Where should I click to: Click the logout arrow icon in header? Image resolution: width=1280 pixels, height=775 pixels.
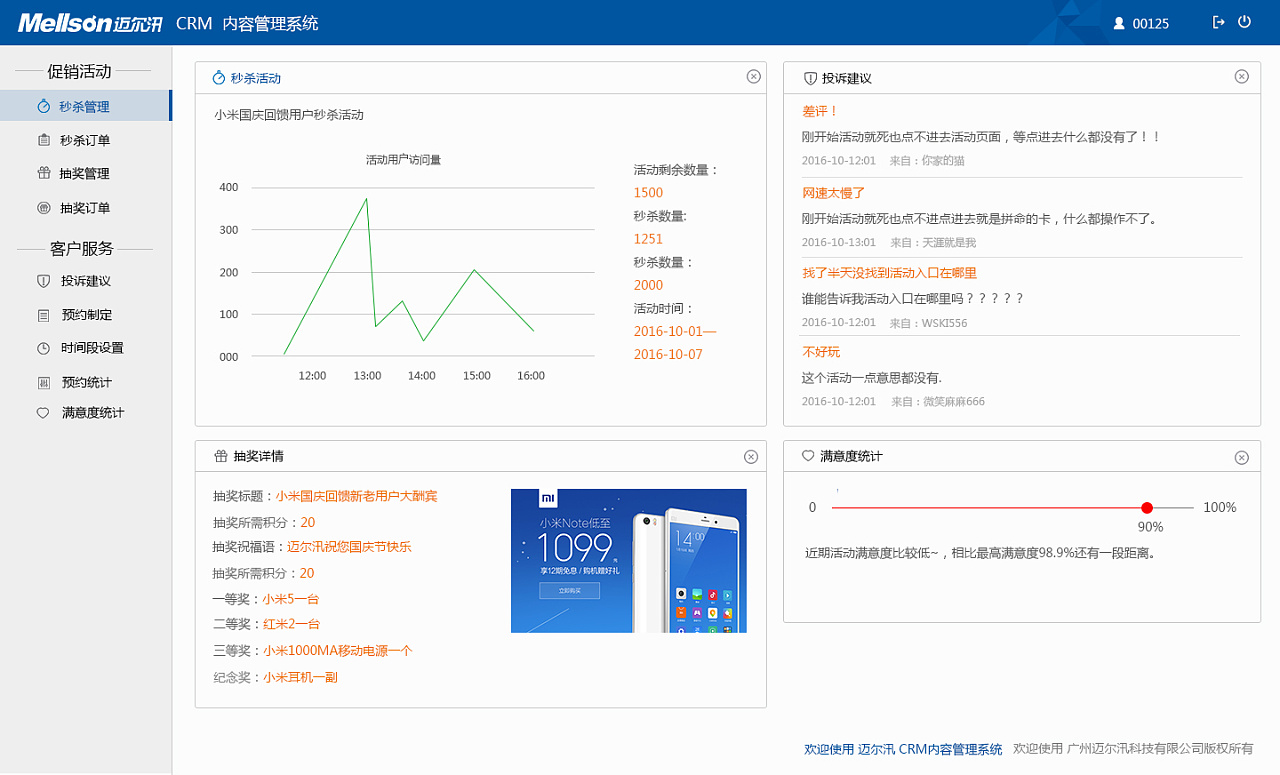click(1218, 22)
